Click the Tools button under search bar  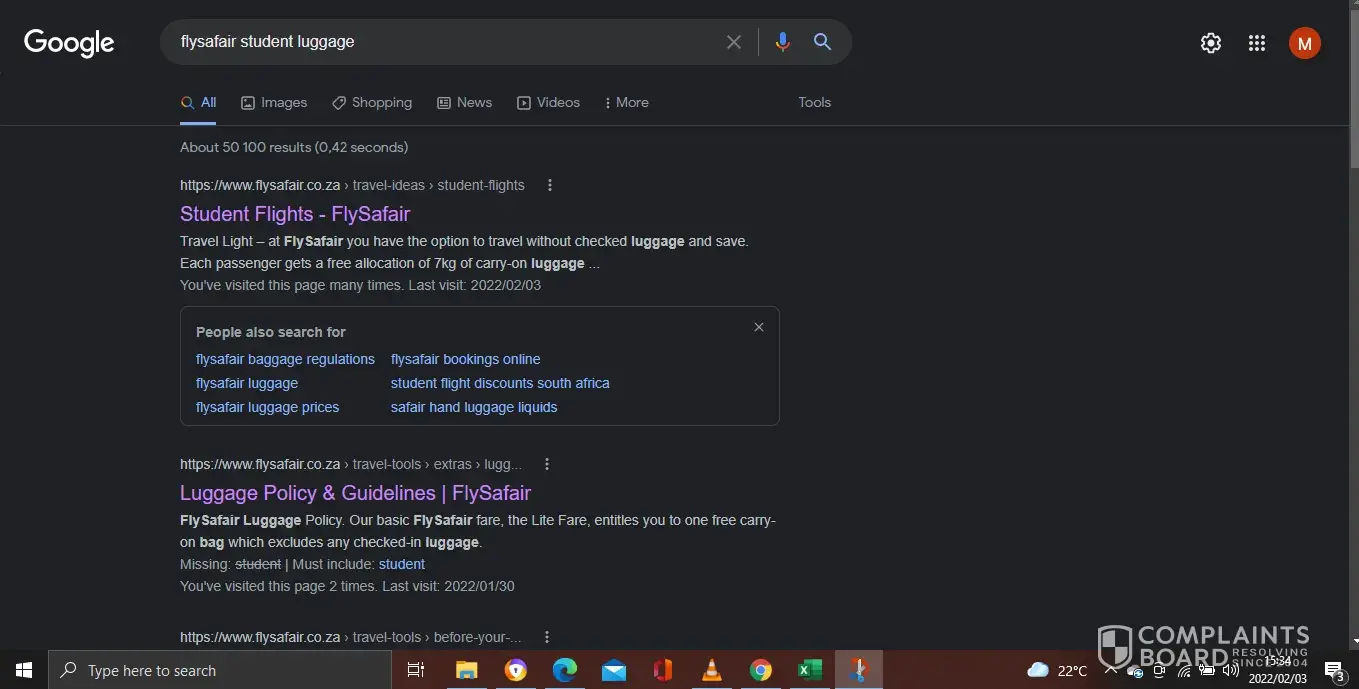pos(814,102)
